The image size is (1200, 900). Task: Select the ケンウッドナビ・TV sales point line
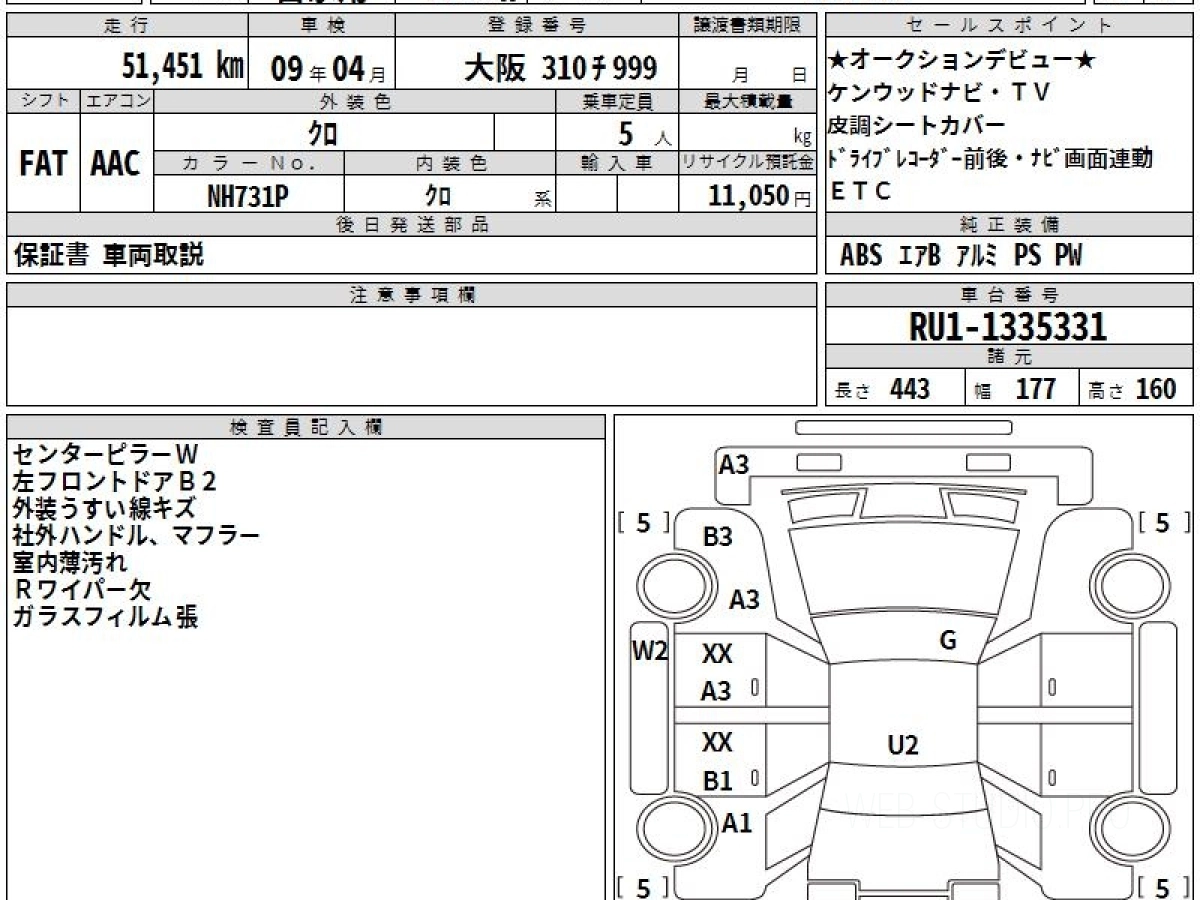(939, 93)
